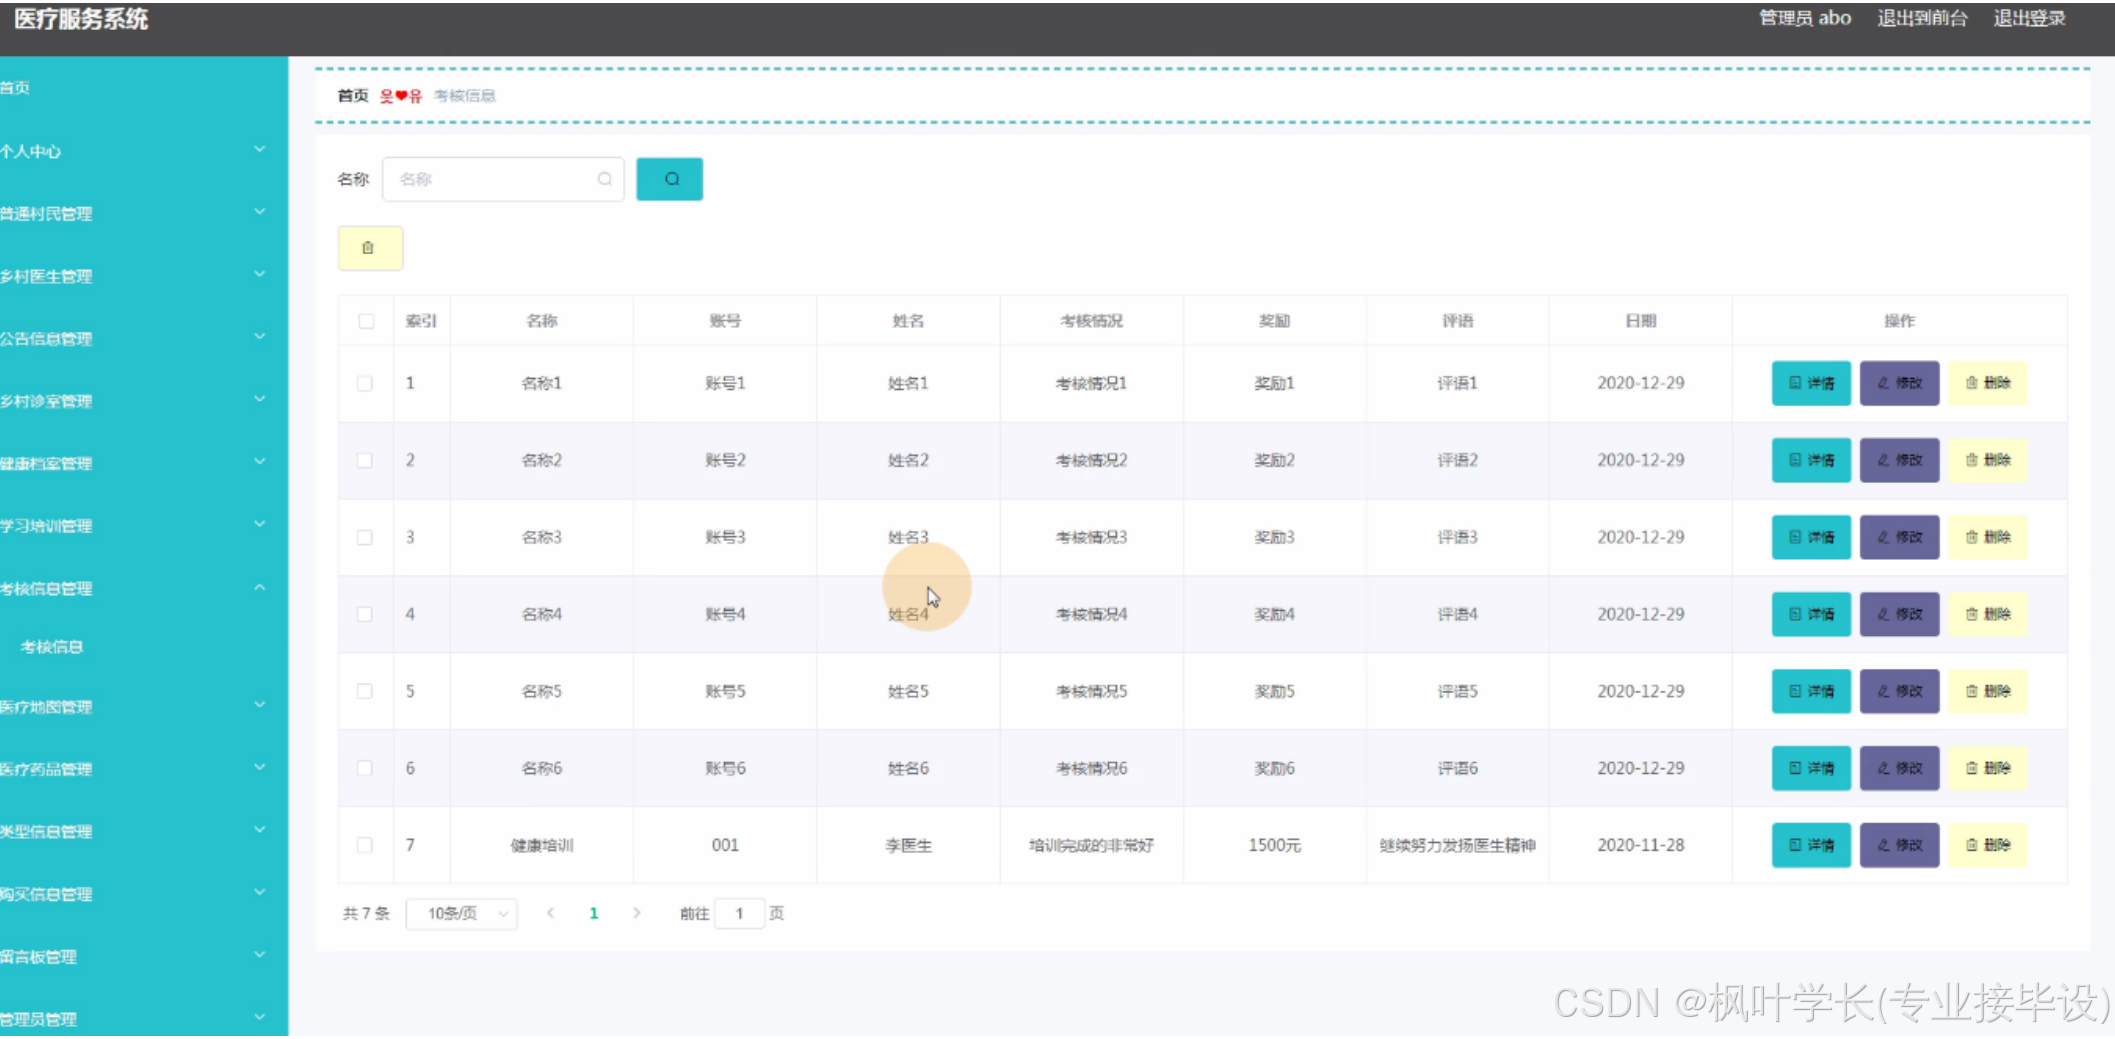Check the checkbox for row 4
This screenshot has width=2115, height=1039.
point(365,614)
